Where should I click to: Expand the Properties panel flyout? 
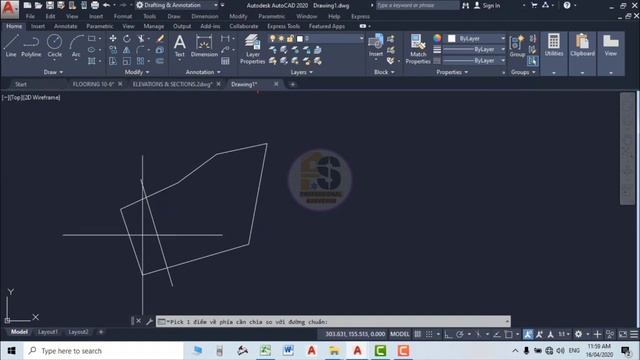(452, 72)
